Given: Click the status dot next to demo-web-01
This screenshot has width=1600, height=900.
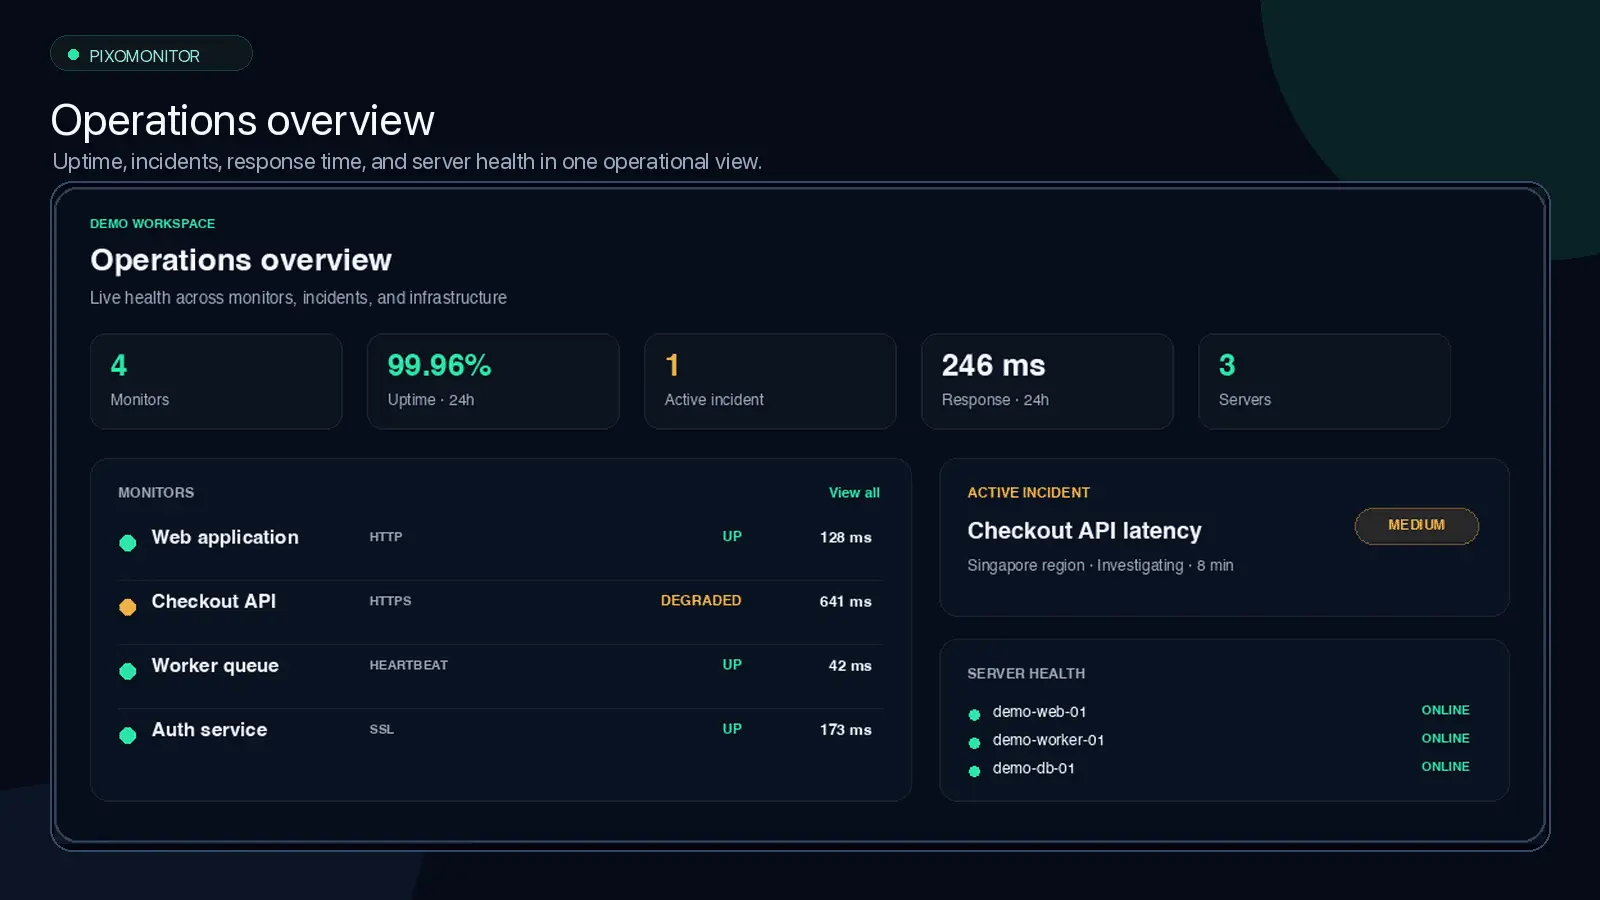Looking at the screenshot, I should [974, 715].
